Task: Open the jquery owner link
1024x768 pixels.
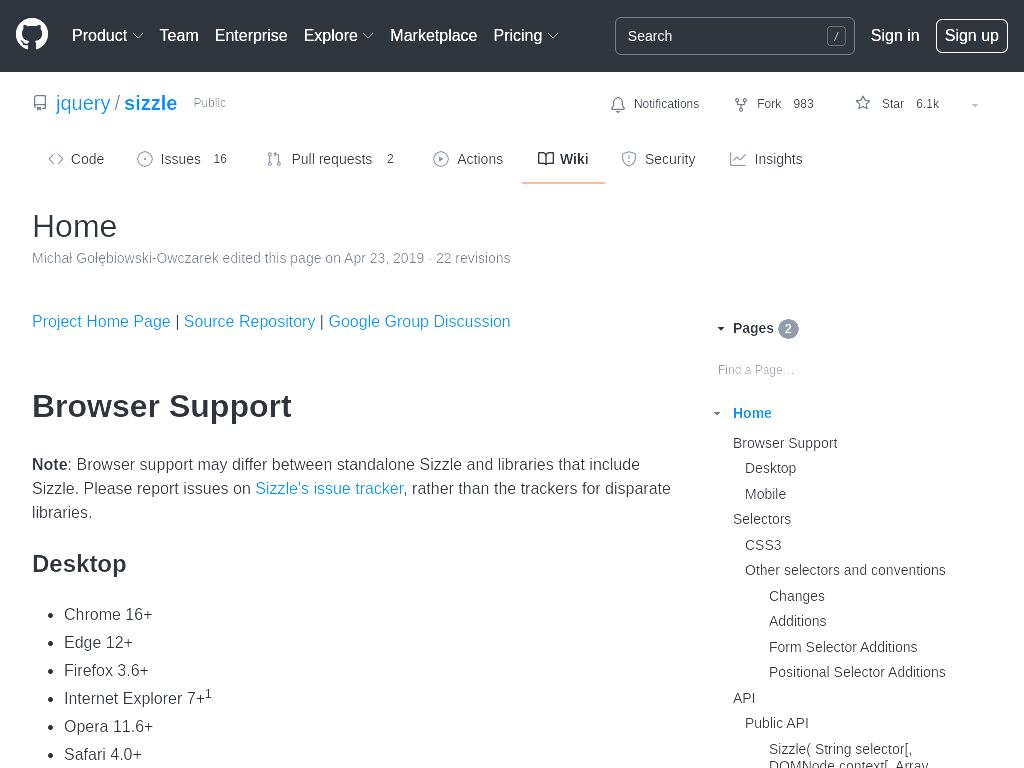Action: 83,103
